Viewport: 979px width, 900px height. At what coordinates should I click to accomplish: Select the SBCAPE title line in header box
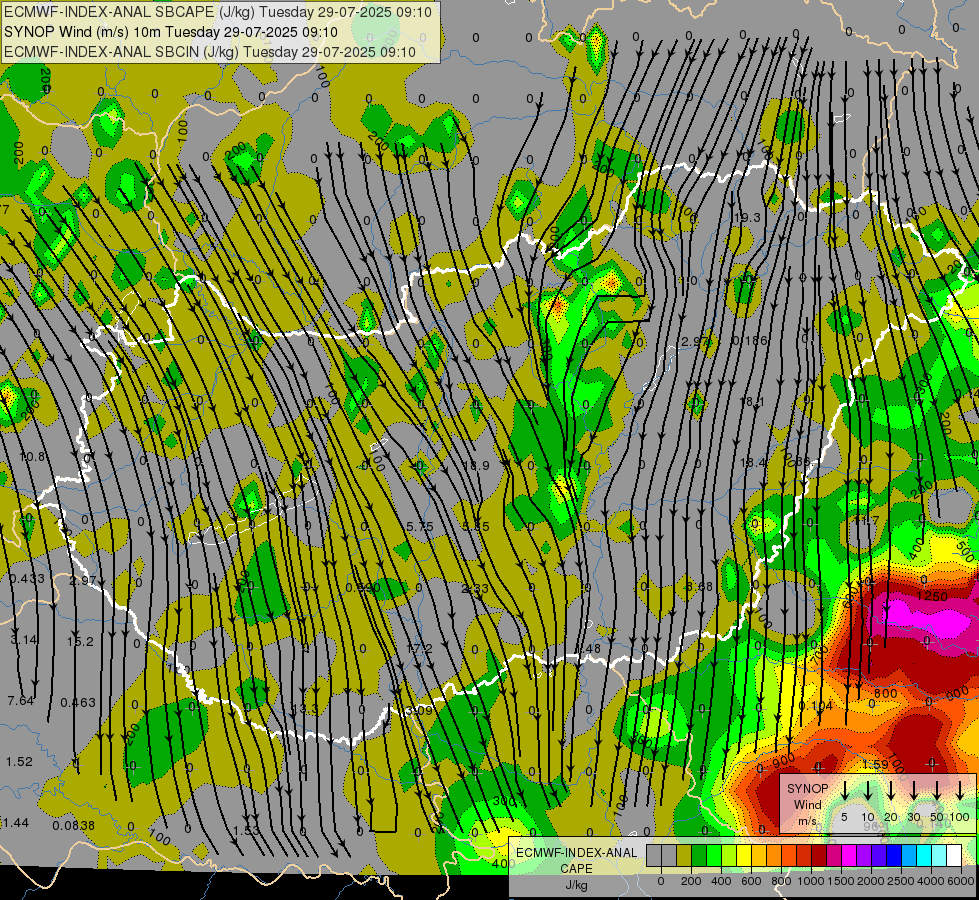coord(218,12)
